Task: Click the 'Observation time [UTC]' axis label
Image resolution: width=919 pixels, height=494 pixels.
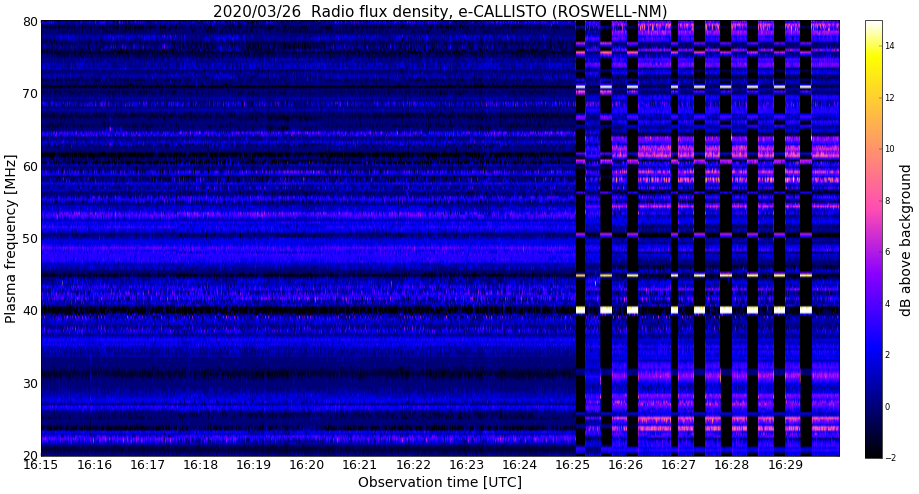Action: [x=440, y=482]
